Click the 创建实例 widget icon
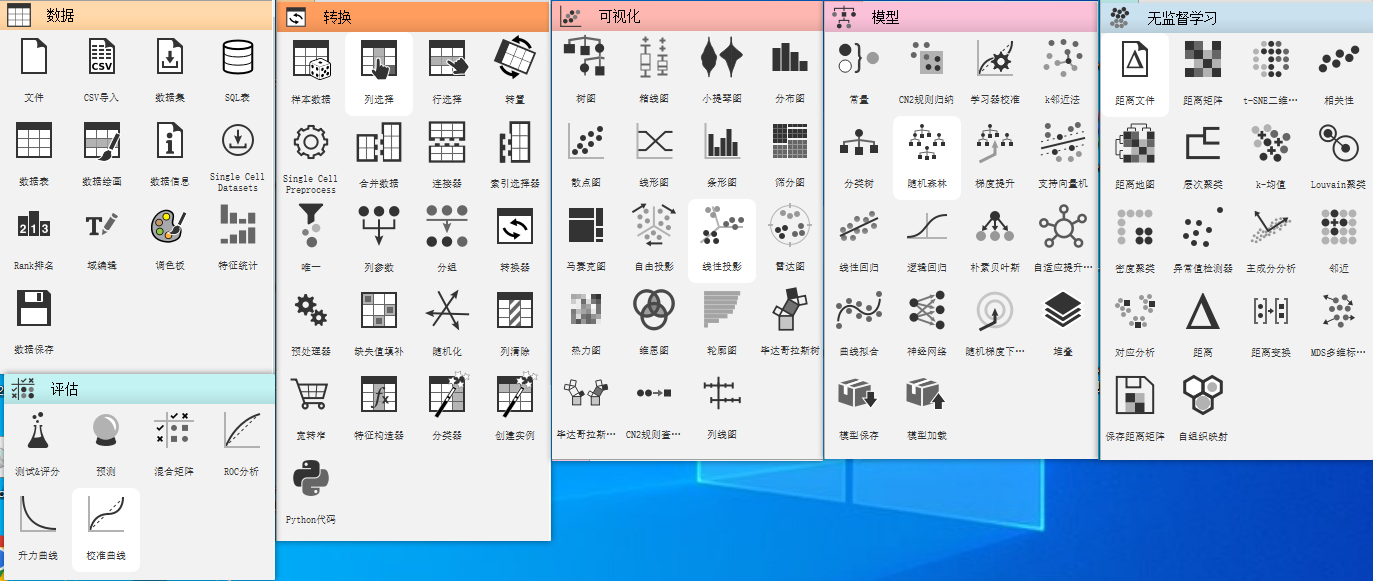 point(515,394)
